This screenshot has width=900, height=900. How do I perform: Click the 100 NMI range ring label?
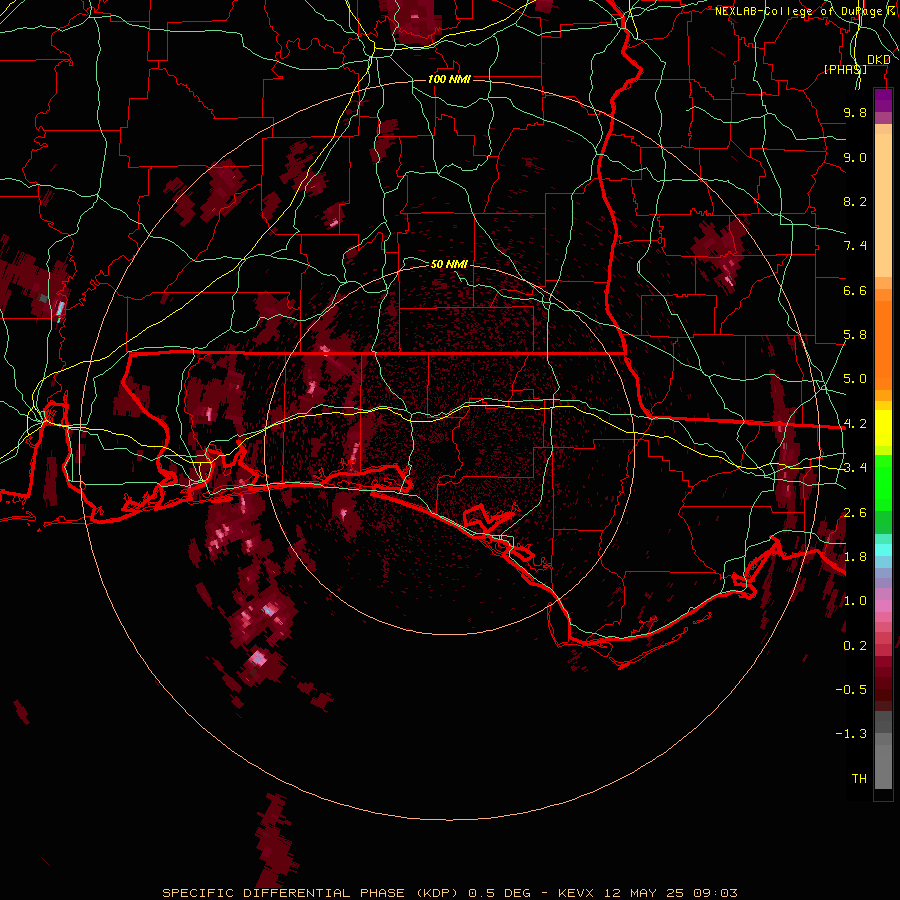click(449, 79)
